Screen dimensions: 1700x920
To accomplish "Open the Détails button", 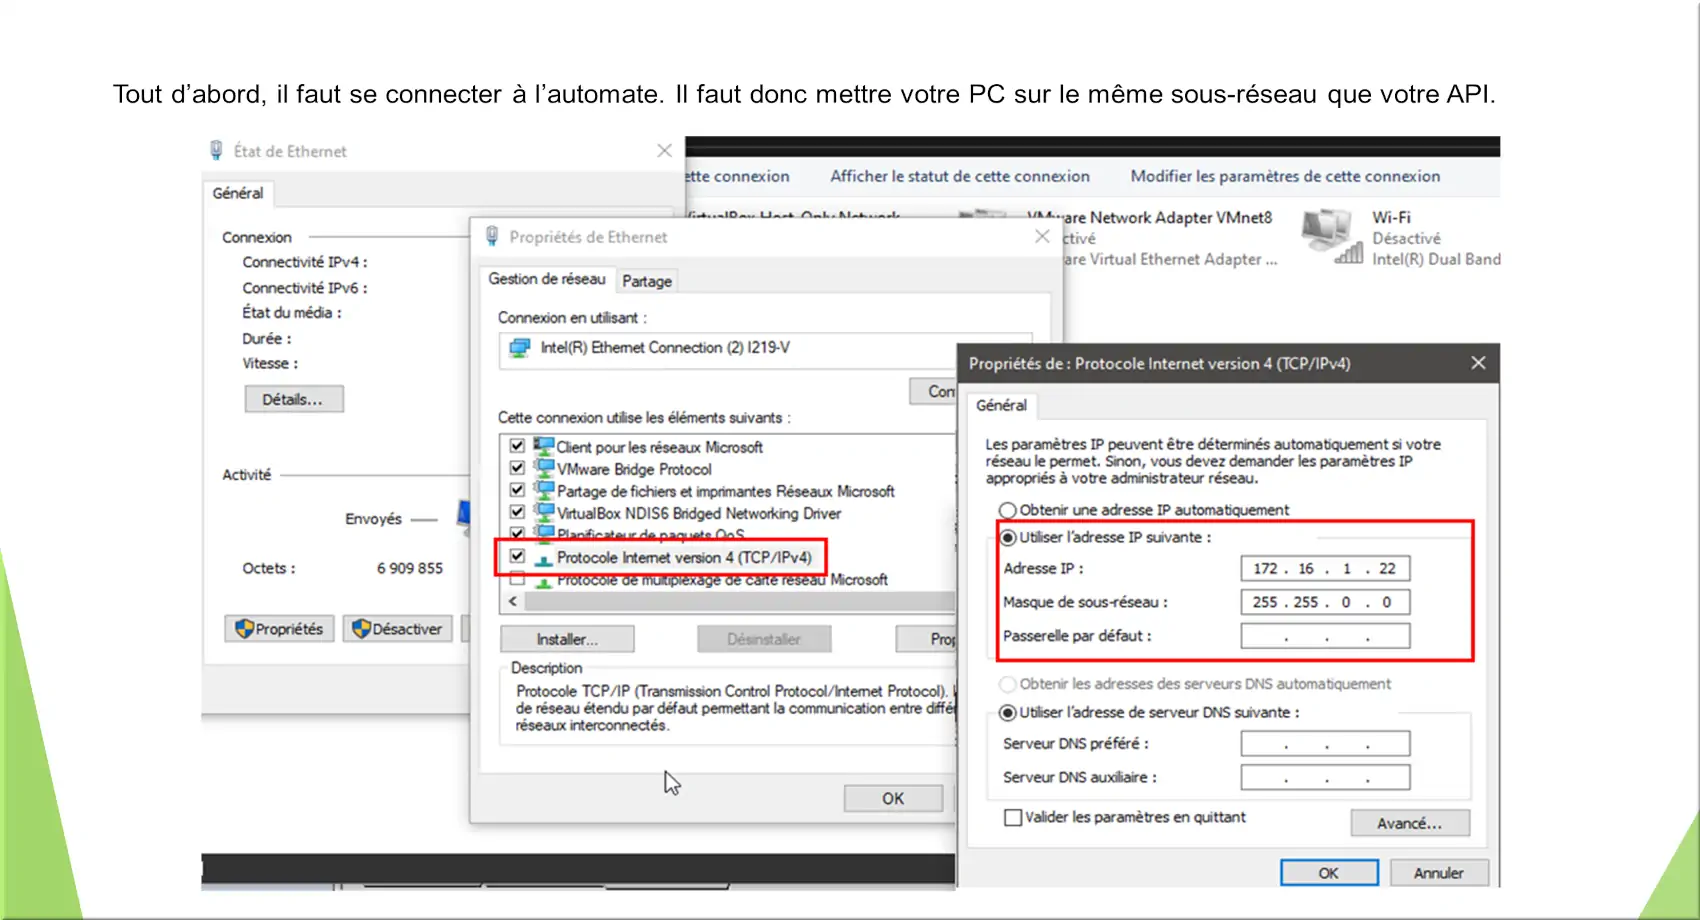I will click(x=294, y=399).
